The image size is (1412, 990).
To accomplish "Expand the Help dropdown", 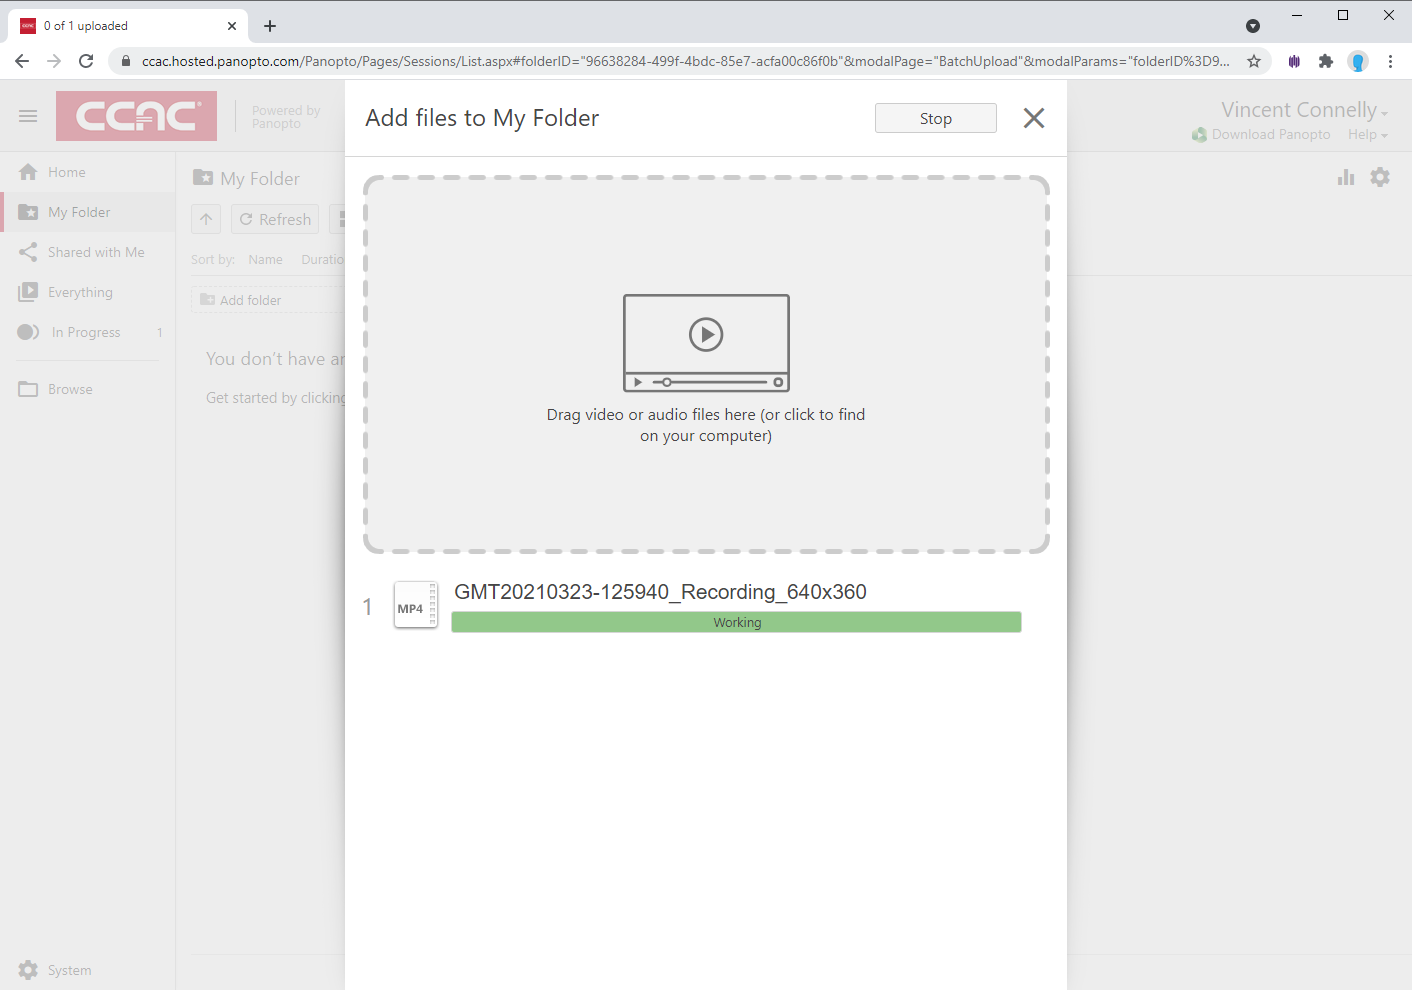I will 1368,134.
